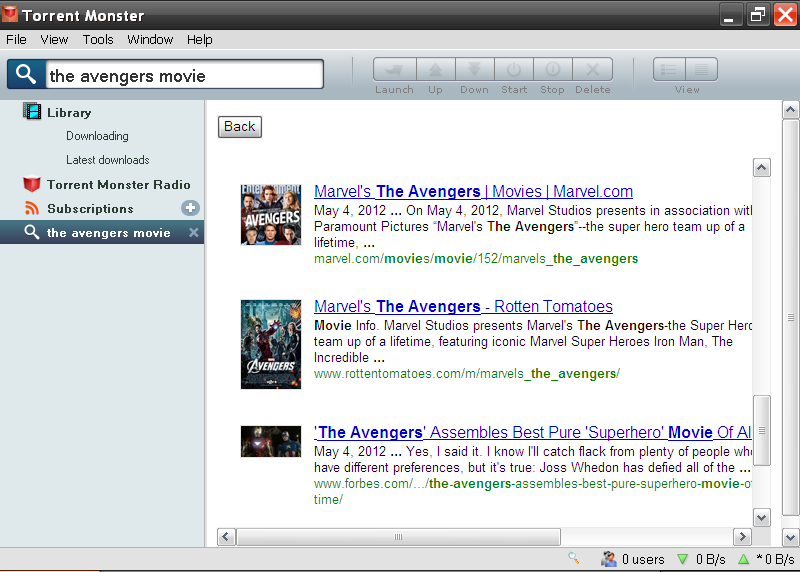
Task: Open the Tools menu
Action: pyautogui.click(x=98, y=39)
